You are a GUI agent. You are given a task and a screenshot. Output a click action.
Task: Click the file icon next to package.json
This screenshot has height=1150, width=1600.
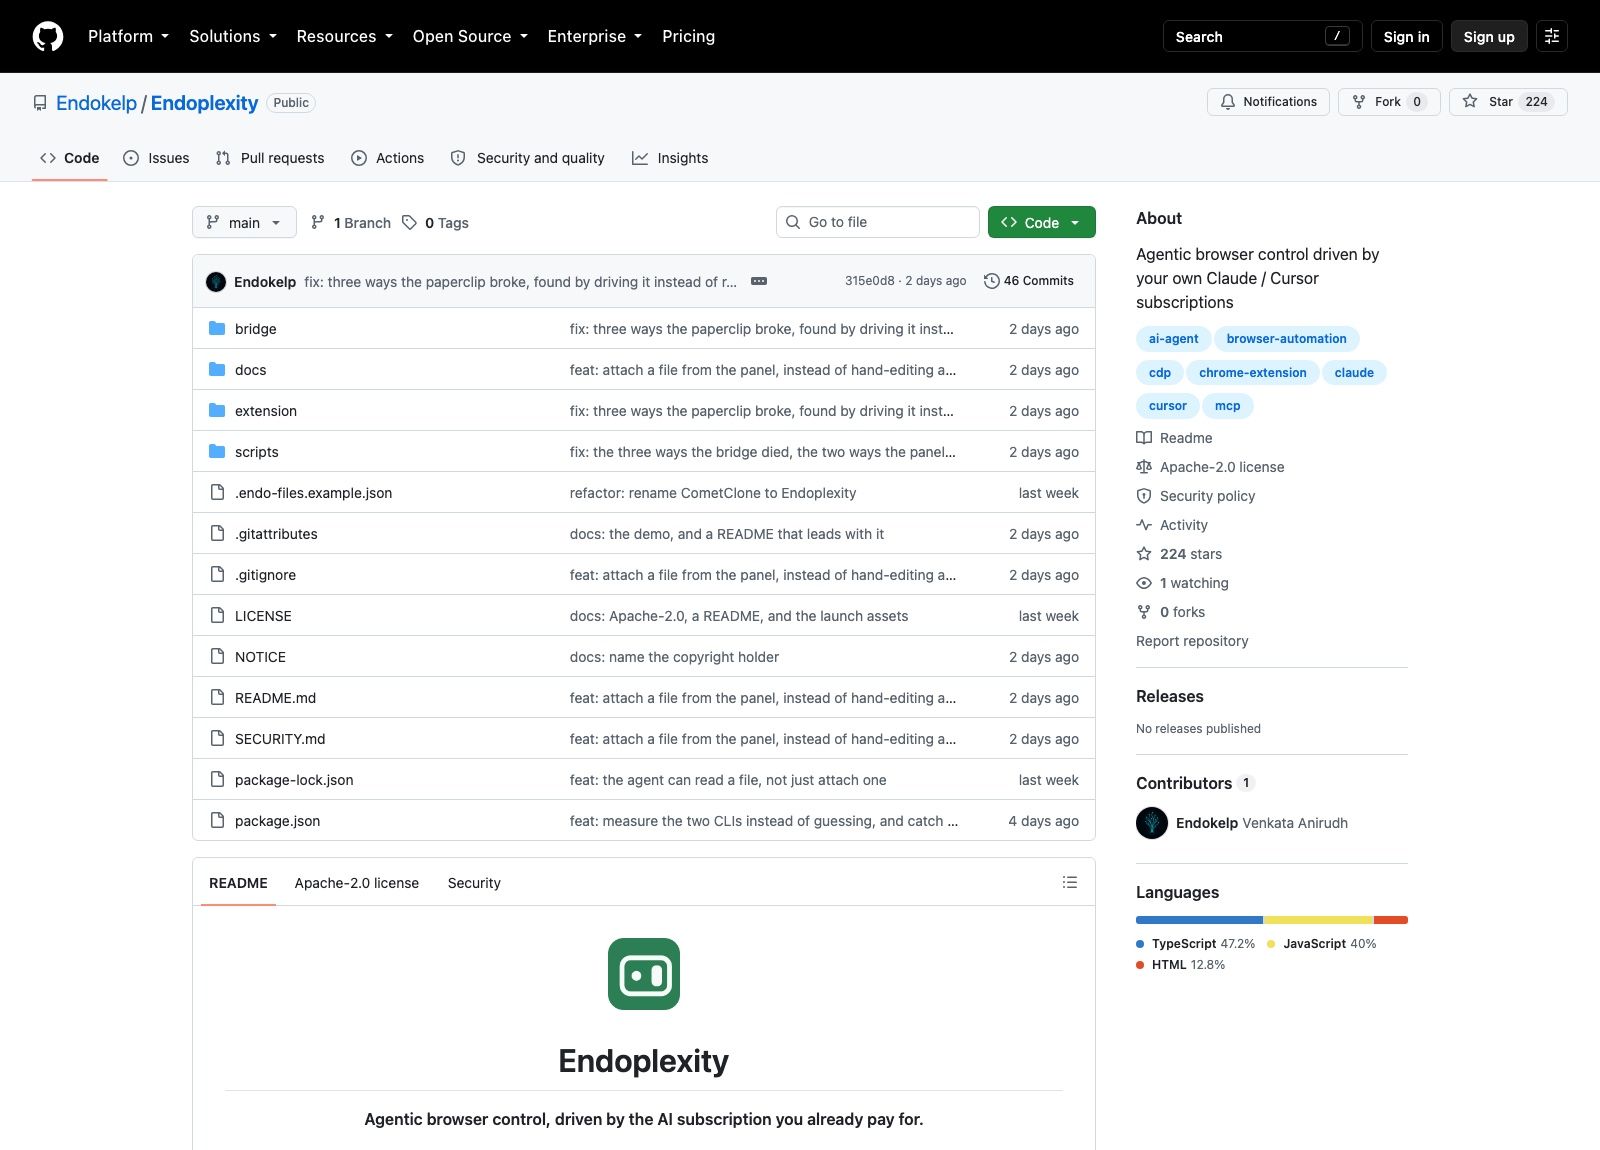coord(217,820)
